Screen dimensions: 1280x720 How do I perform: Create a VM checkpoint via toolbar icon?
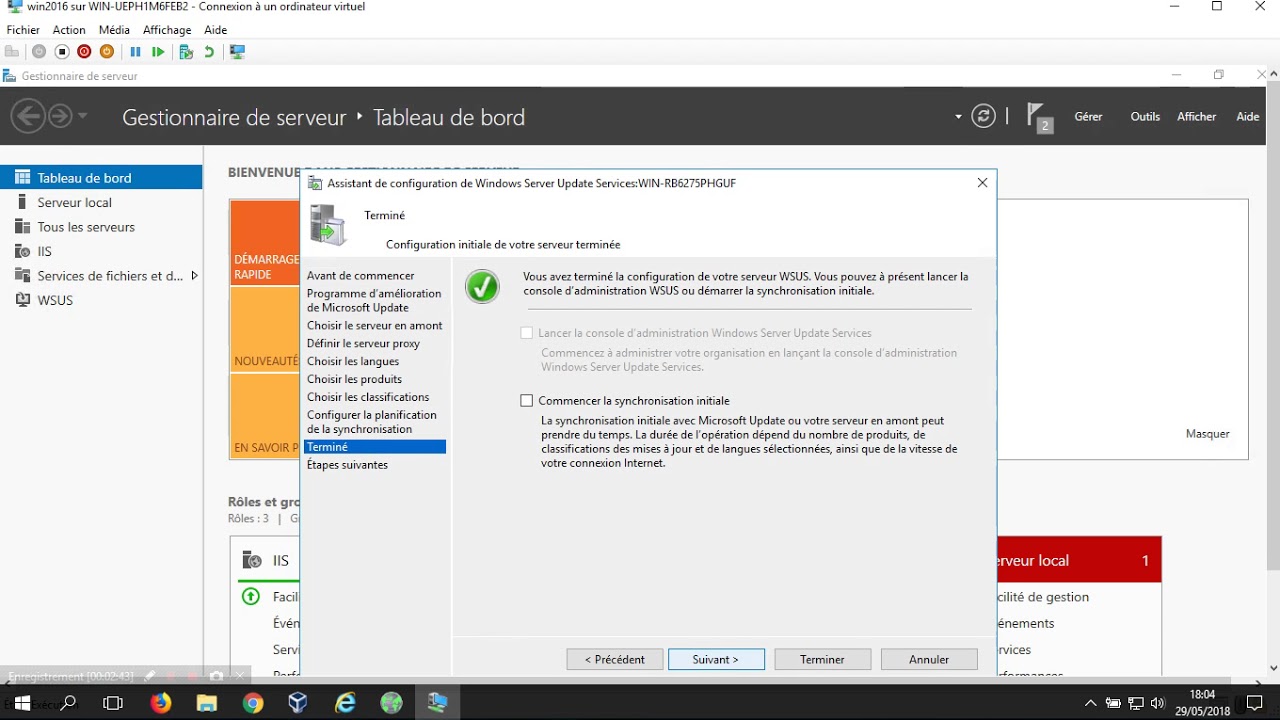pos(186,52)
